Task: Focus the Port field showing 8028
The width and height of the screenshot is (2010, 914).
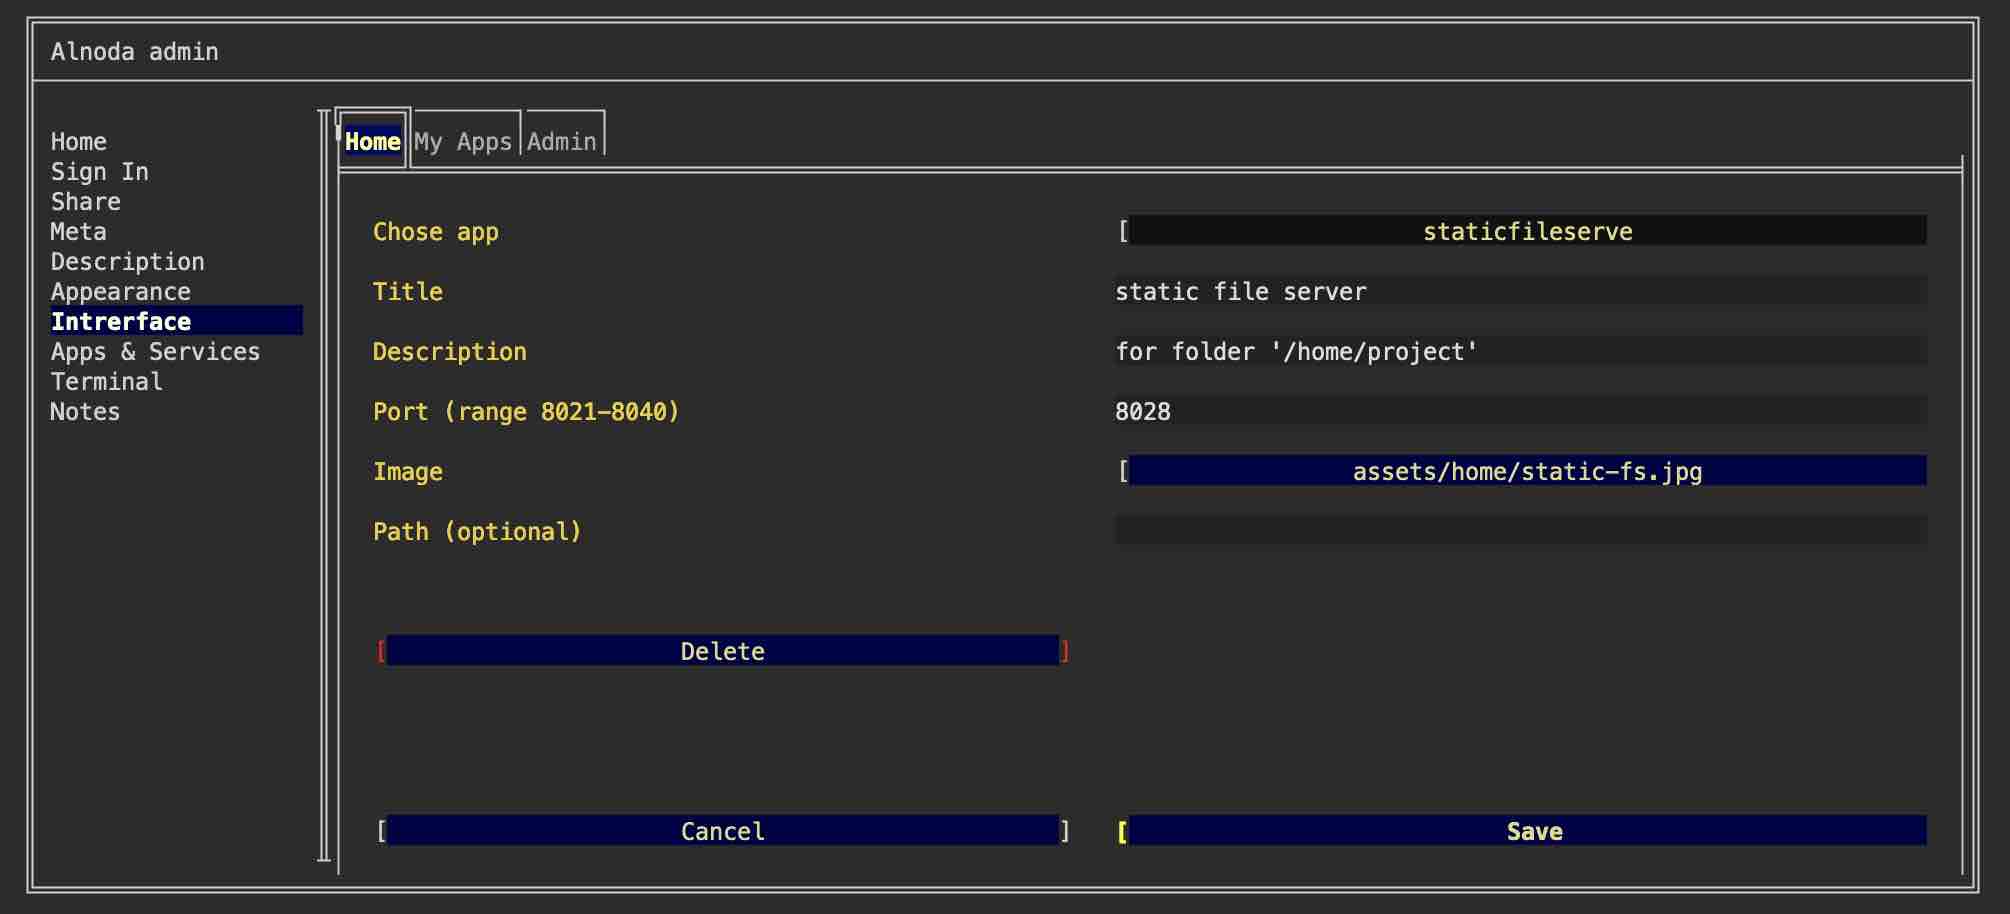Action: coord(1520,411)
